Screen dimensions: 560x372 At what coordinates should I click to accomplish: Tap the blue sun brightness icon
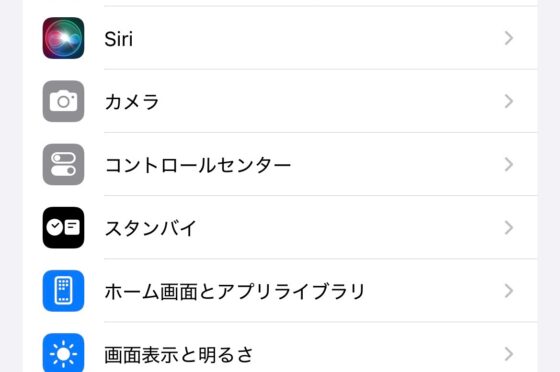64,353
